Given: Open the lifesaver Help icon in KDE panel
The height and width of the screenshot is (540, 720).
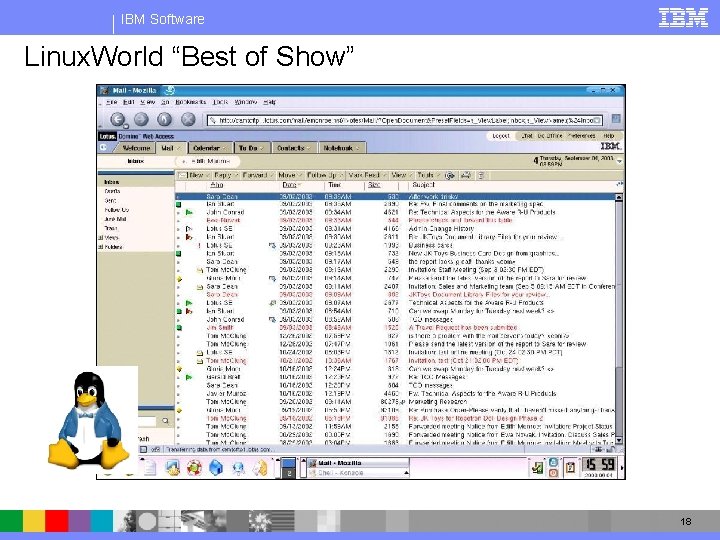Looking at the screenshot, I should (x=195, y=468).
